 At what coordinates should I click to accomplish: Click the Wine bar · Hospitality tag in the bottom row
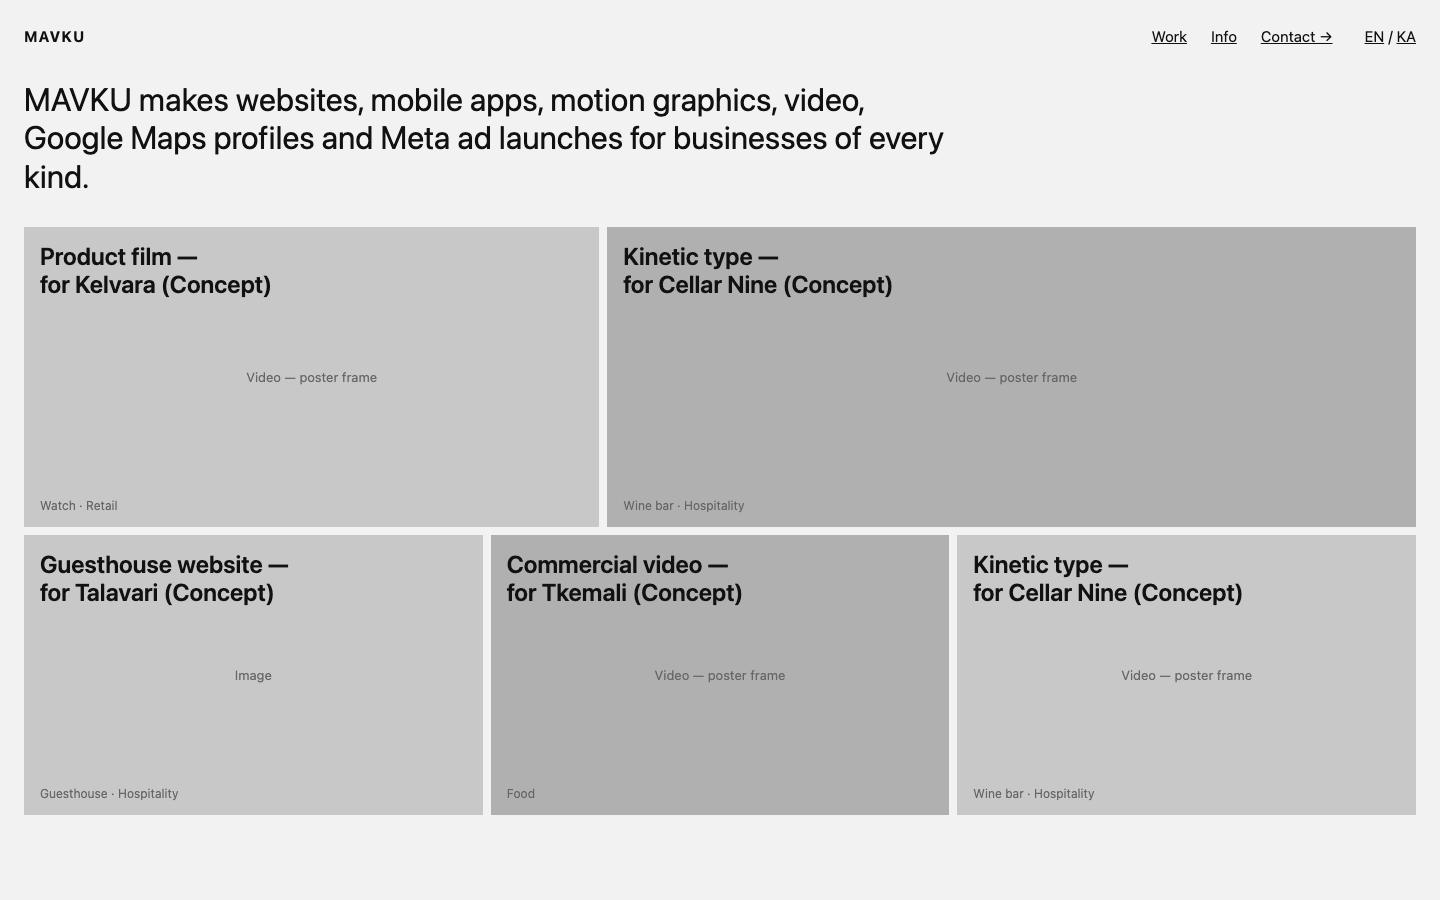(x=1034, y=794)
